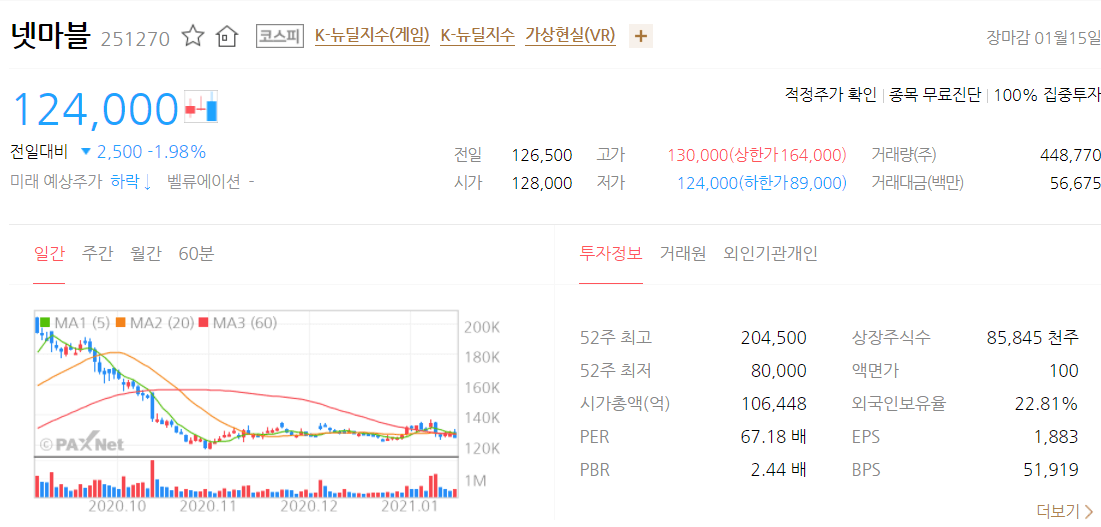Screen dimensions: 1101x527
Task: Switch chart to 월간 tab
Action: tap(145, 253)
